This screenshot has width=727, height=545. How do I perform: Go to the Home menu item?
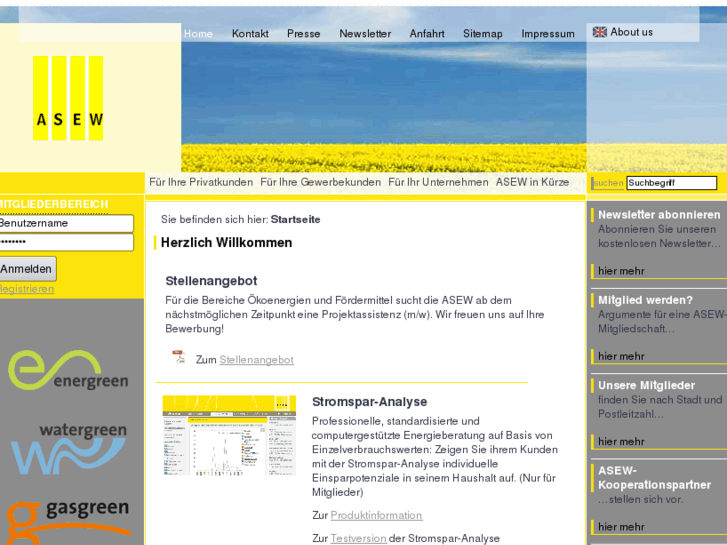click(198, 34)
